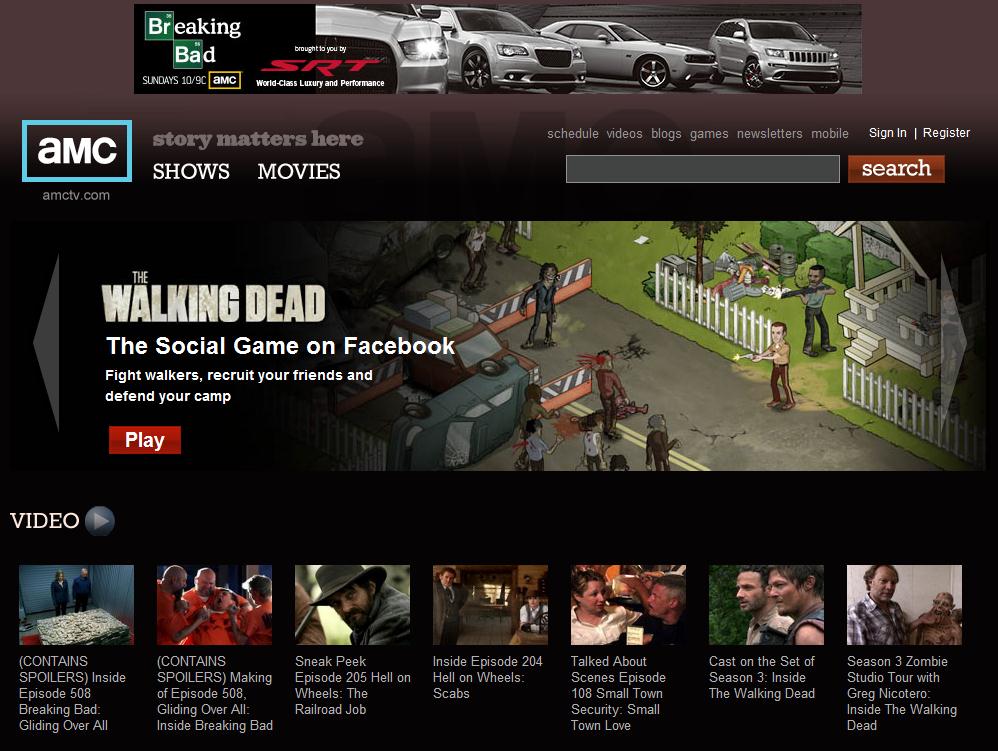
Task: Click '(CONTAINS SPOILERS) Inside Episode 508' title text
Action: 73,693
